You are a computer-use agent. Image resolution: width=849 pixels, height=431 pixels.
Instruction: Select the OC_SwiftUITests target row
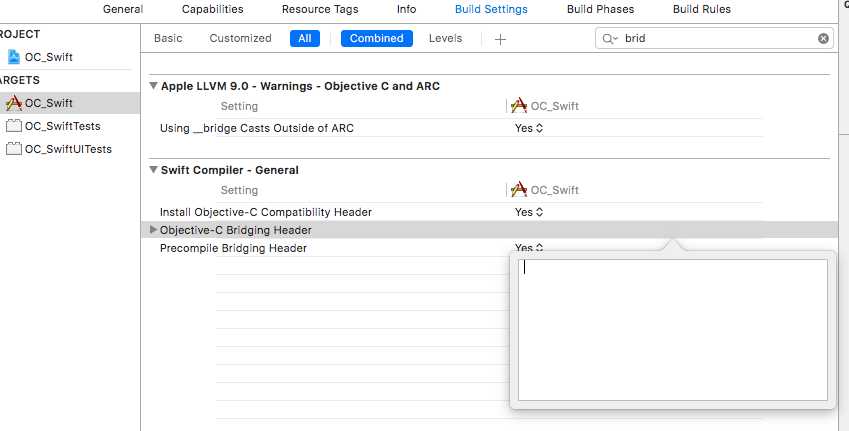click(x=70, y=149)
